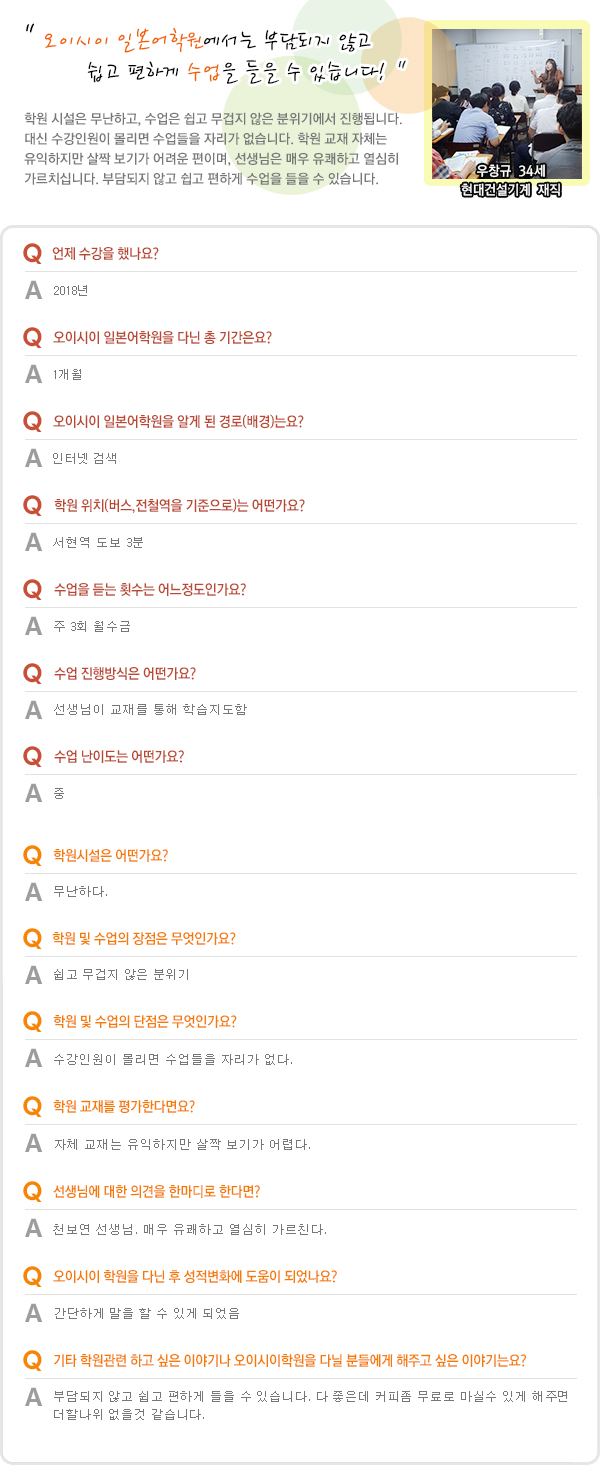The height and width of the screenshot is (1474, 600).
Task: Click the question "학원 및 수업의 단점은 무엇인가요?"
Action: (144, 1021)
